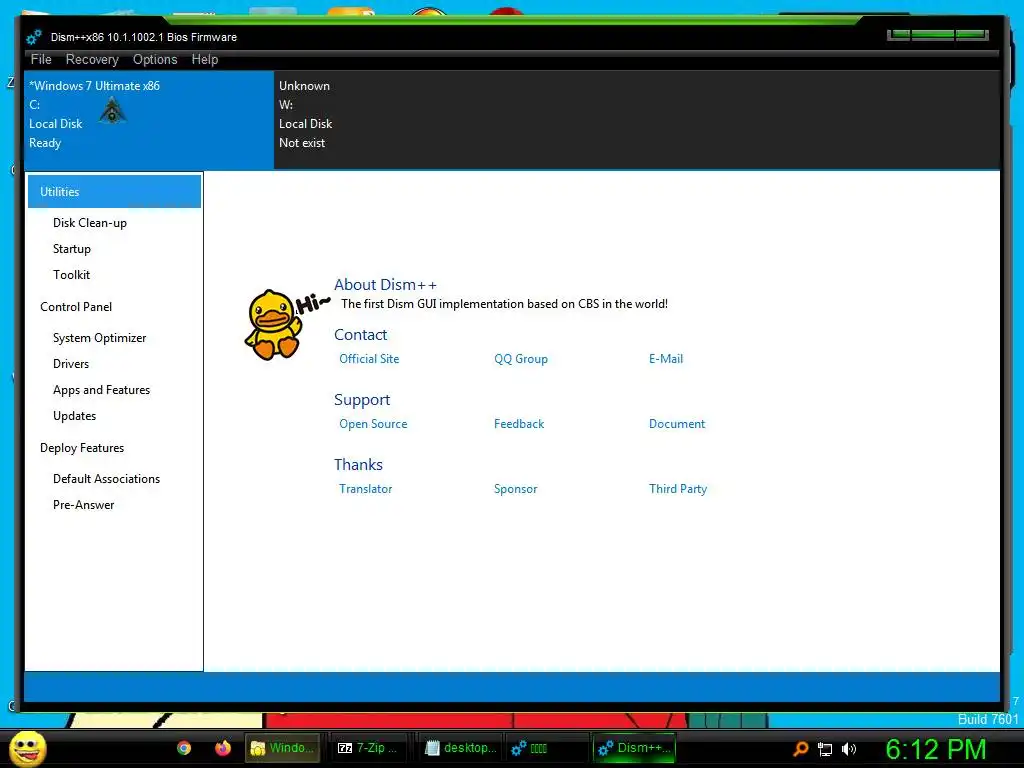
Task: Open the File menu
Action: click(x=41, y=59)
